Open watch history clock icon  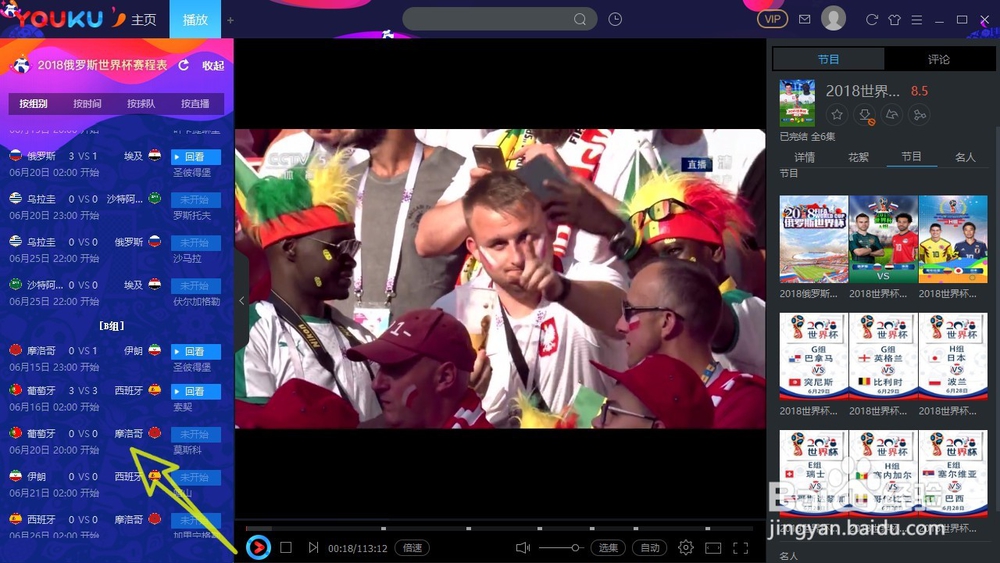(x=615, y=19)
